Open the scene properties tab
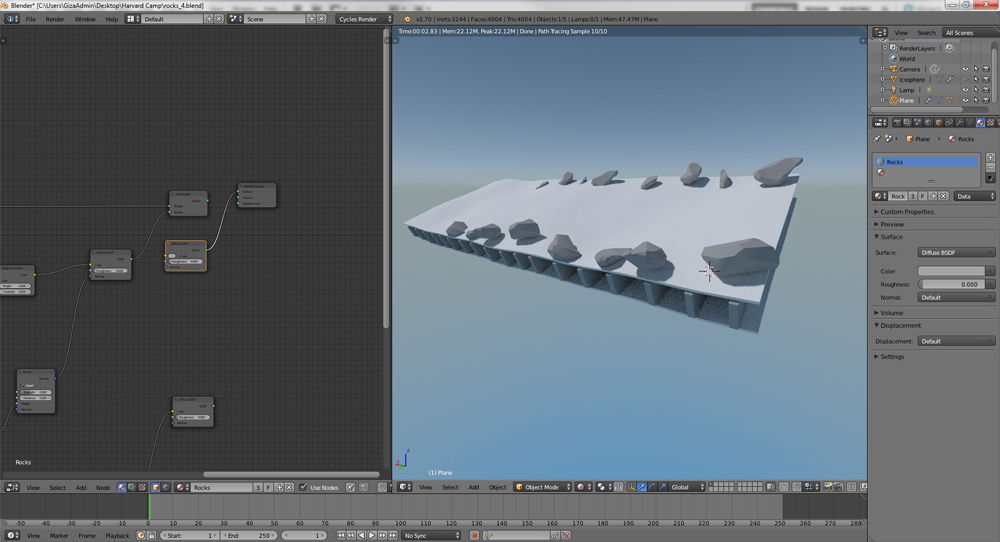This screenshot has width=1000, height=542. click(x=918, y=122)
